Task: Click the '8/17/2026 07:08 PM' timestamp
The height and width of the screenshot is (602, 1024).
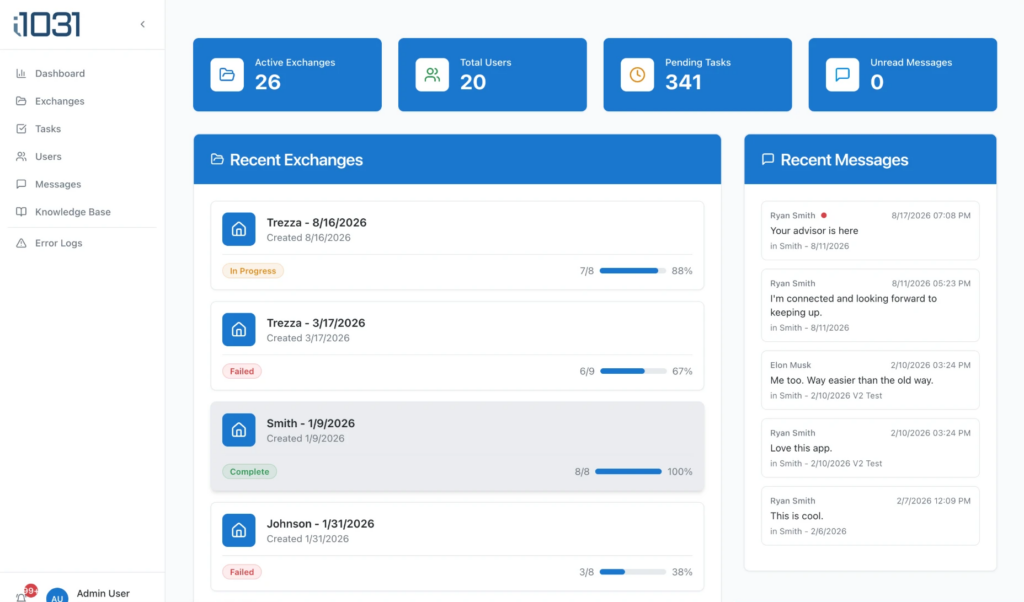Action: [931, 215]
